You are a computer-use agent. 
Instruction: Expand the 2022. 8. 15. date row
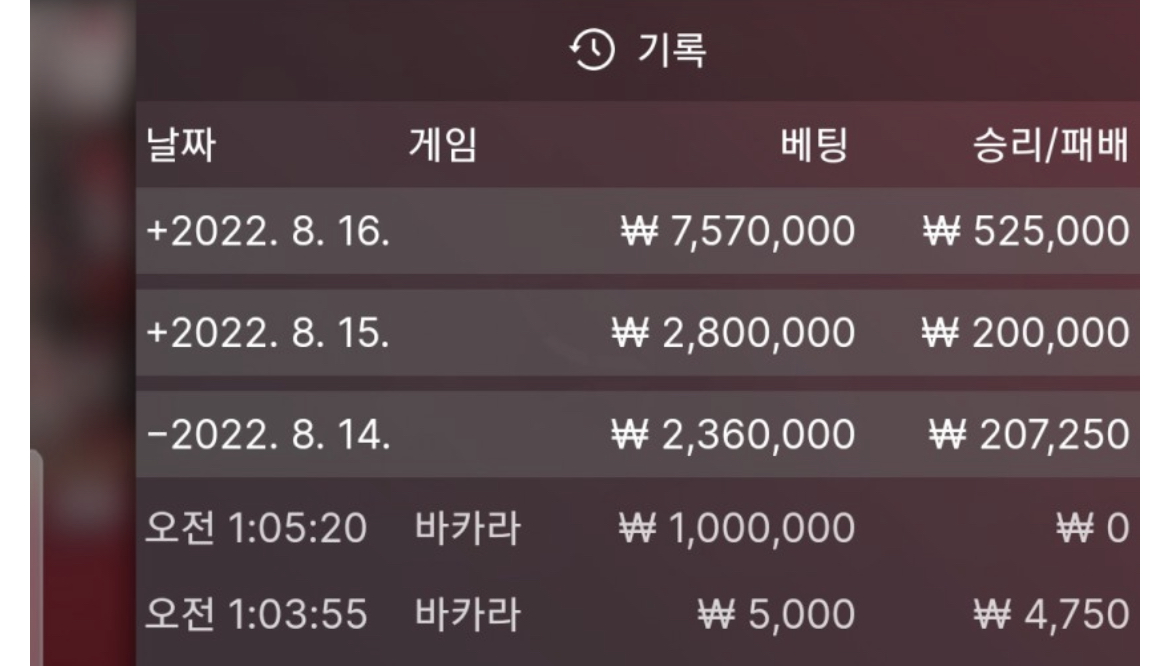pos(267,333)
